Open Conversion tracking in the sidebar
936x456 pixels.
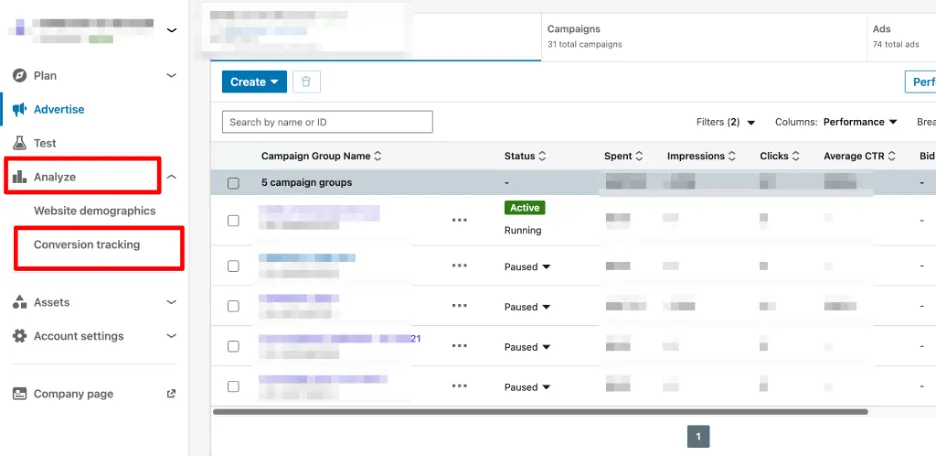(x=87, y=245)
